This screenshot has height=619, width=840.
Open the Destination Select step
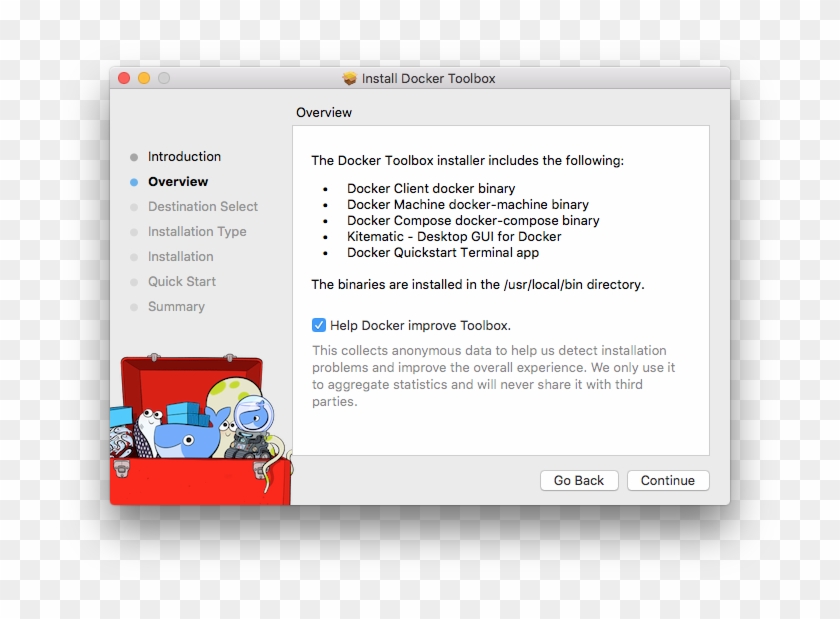click(x=203, y=206)
